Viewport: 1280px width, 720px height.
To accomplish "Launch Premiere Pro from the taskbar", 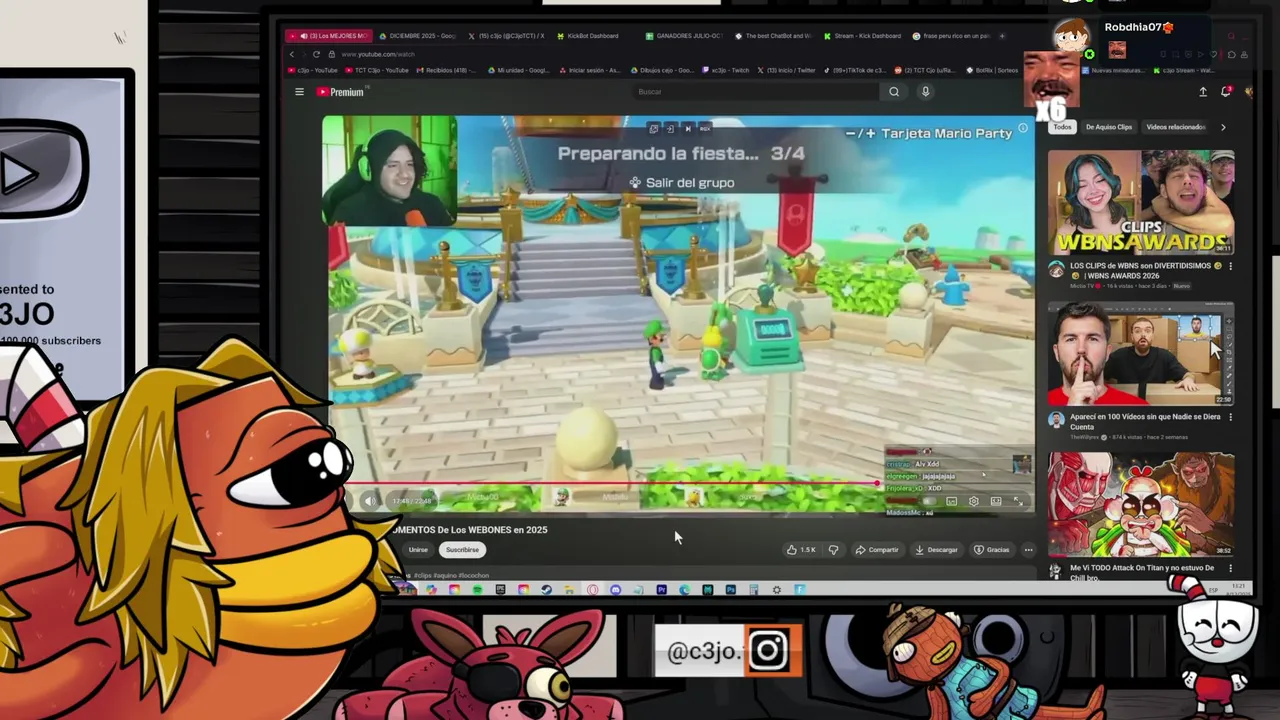I will (662, 590).
